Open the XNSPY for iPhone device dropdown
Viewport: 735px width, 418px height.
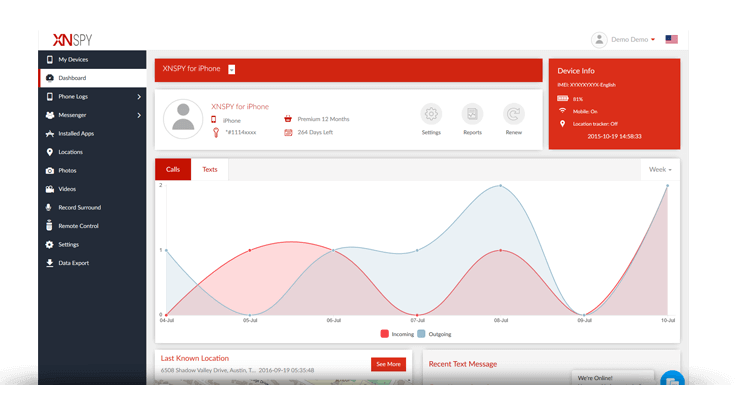pyautogui.click(x=232, y=69)
